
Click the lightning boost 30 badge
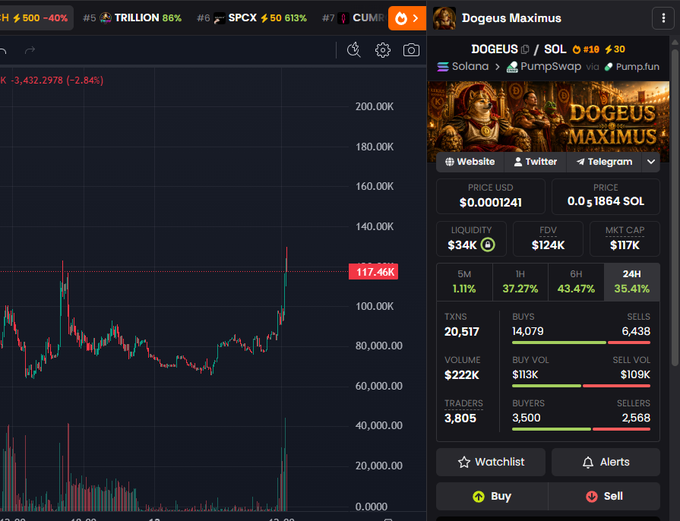615,49
